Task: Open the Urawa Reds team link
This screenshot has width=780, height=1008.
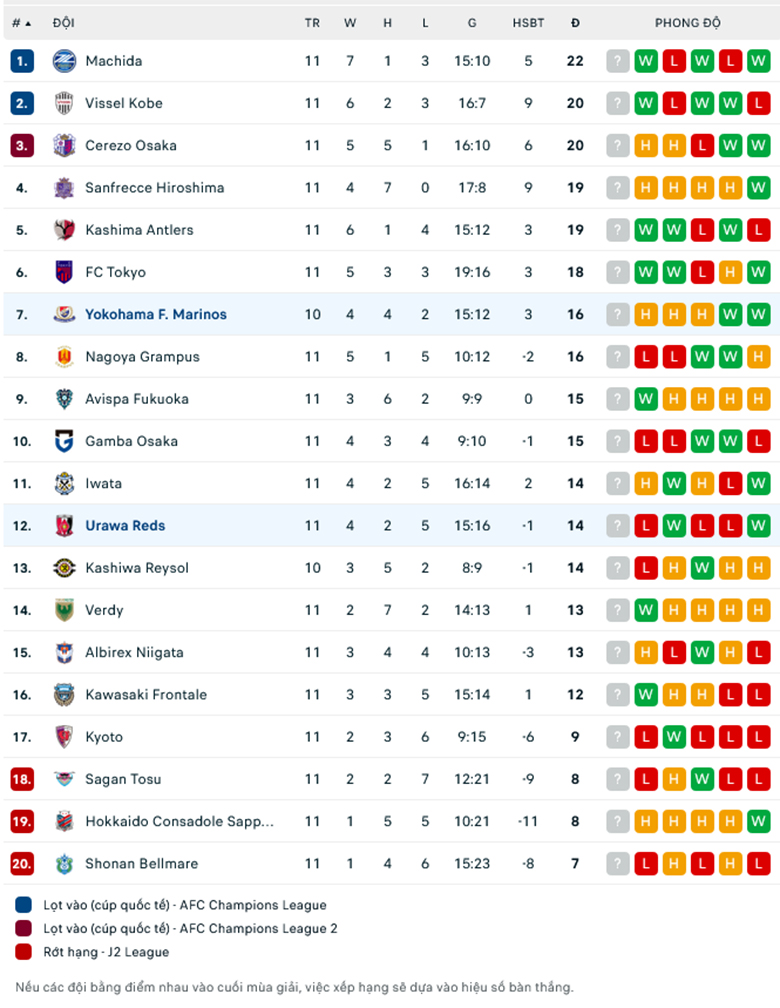Action: tap(125, 526)
